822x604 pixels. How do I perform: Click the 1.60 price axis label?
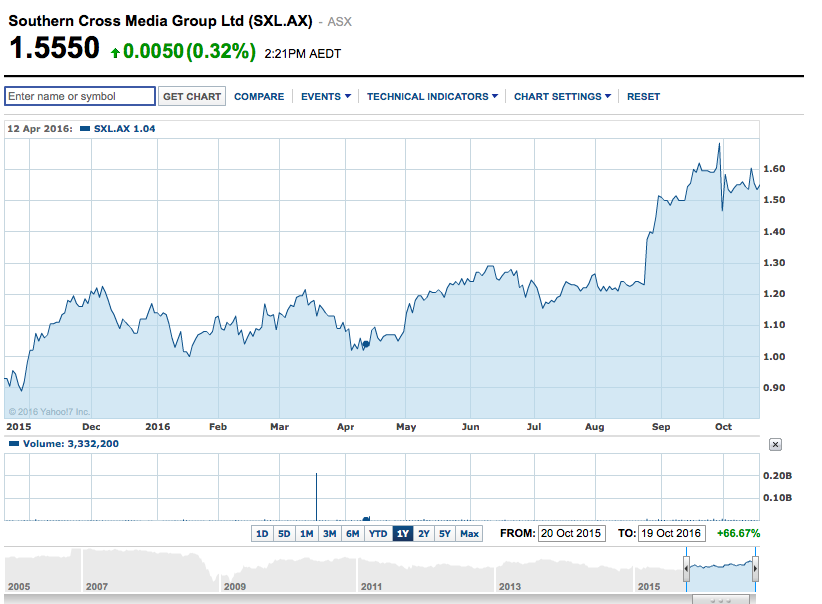coord(774,169)
